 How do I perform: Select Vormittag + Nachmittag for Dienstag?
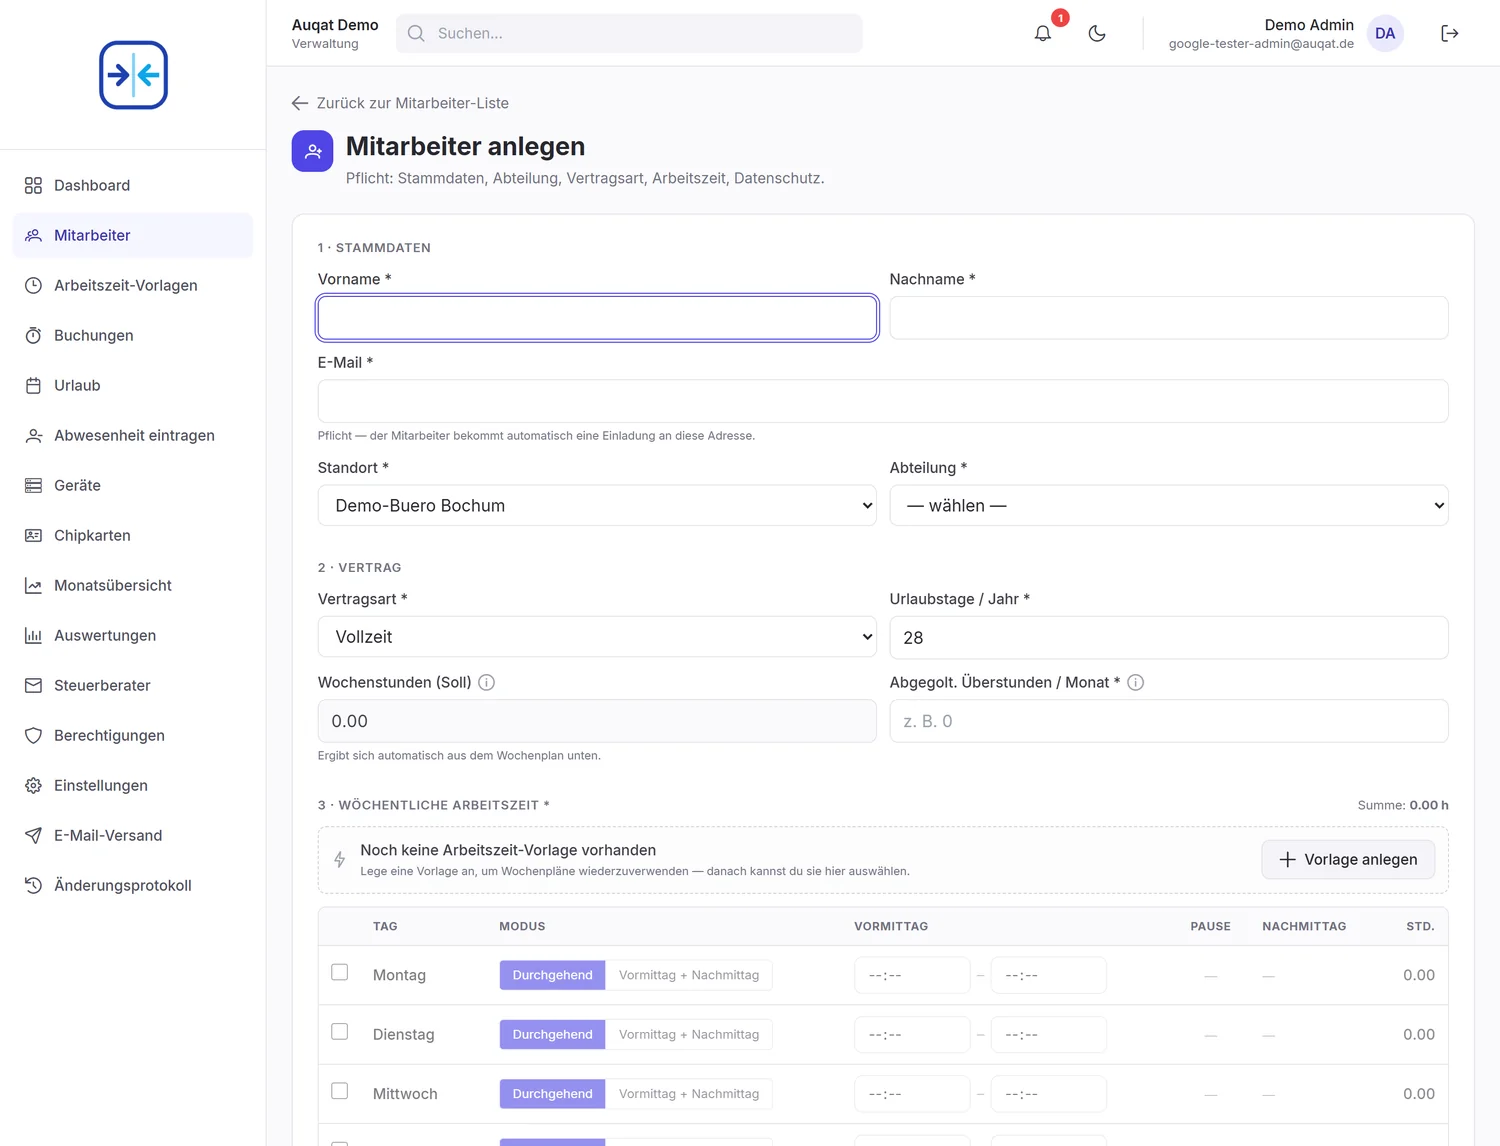(x=689, y=1035)
